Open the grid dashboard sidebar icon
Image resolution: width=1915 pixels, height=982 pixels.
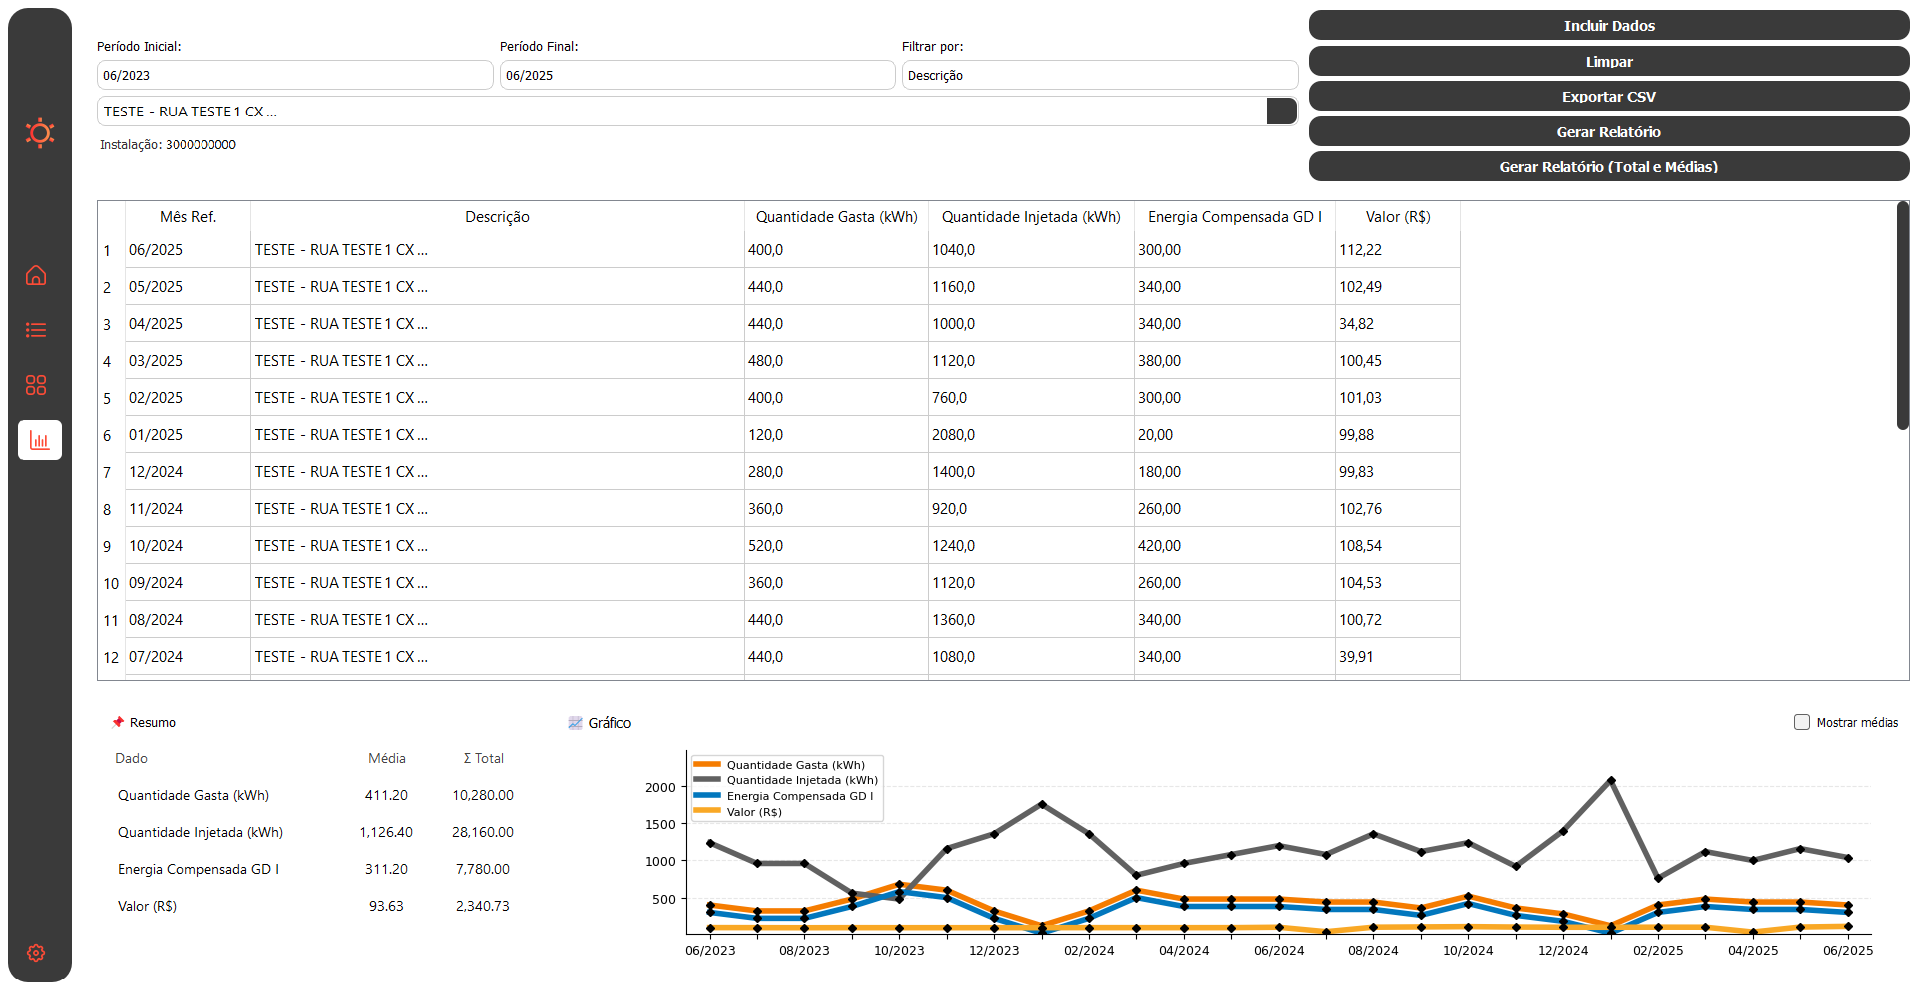[x=36, y=385]
